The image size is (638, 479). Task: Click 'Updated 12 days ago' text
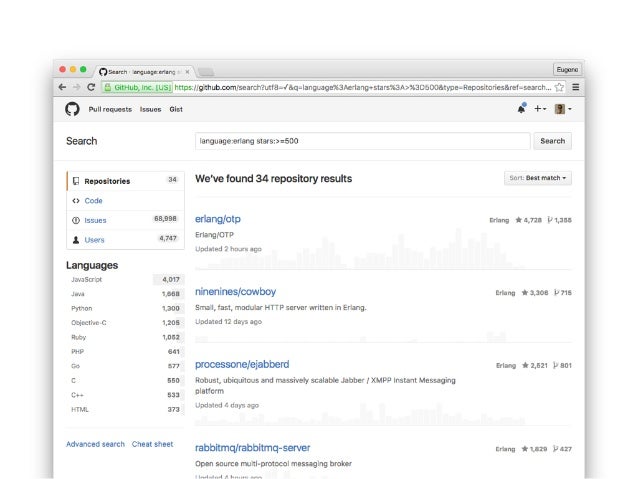(x=228, y=322)
